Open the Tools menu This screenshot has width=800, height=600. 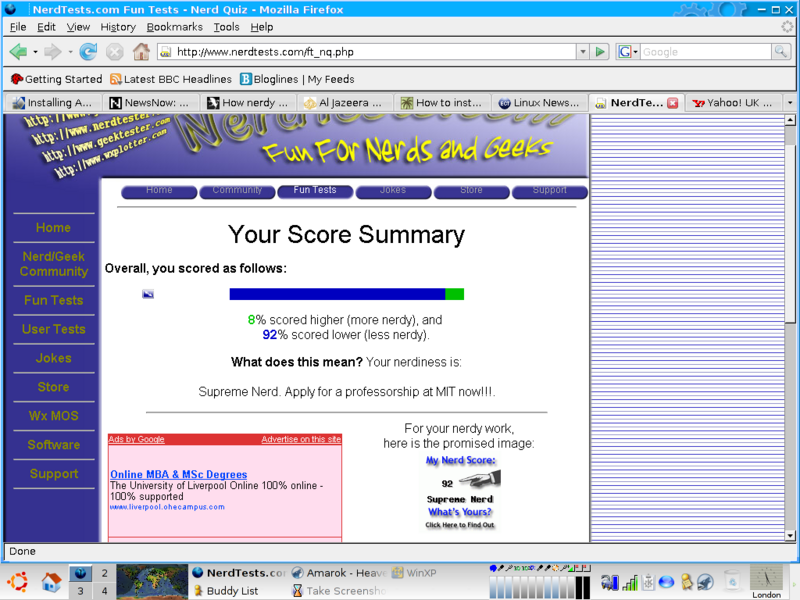click(x=226, y=27)
